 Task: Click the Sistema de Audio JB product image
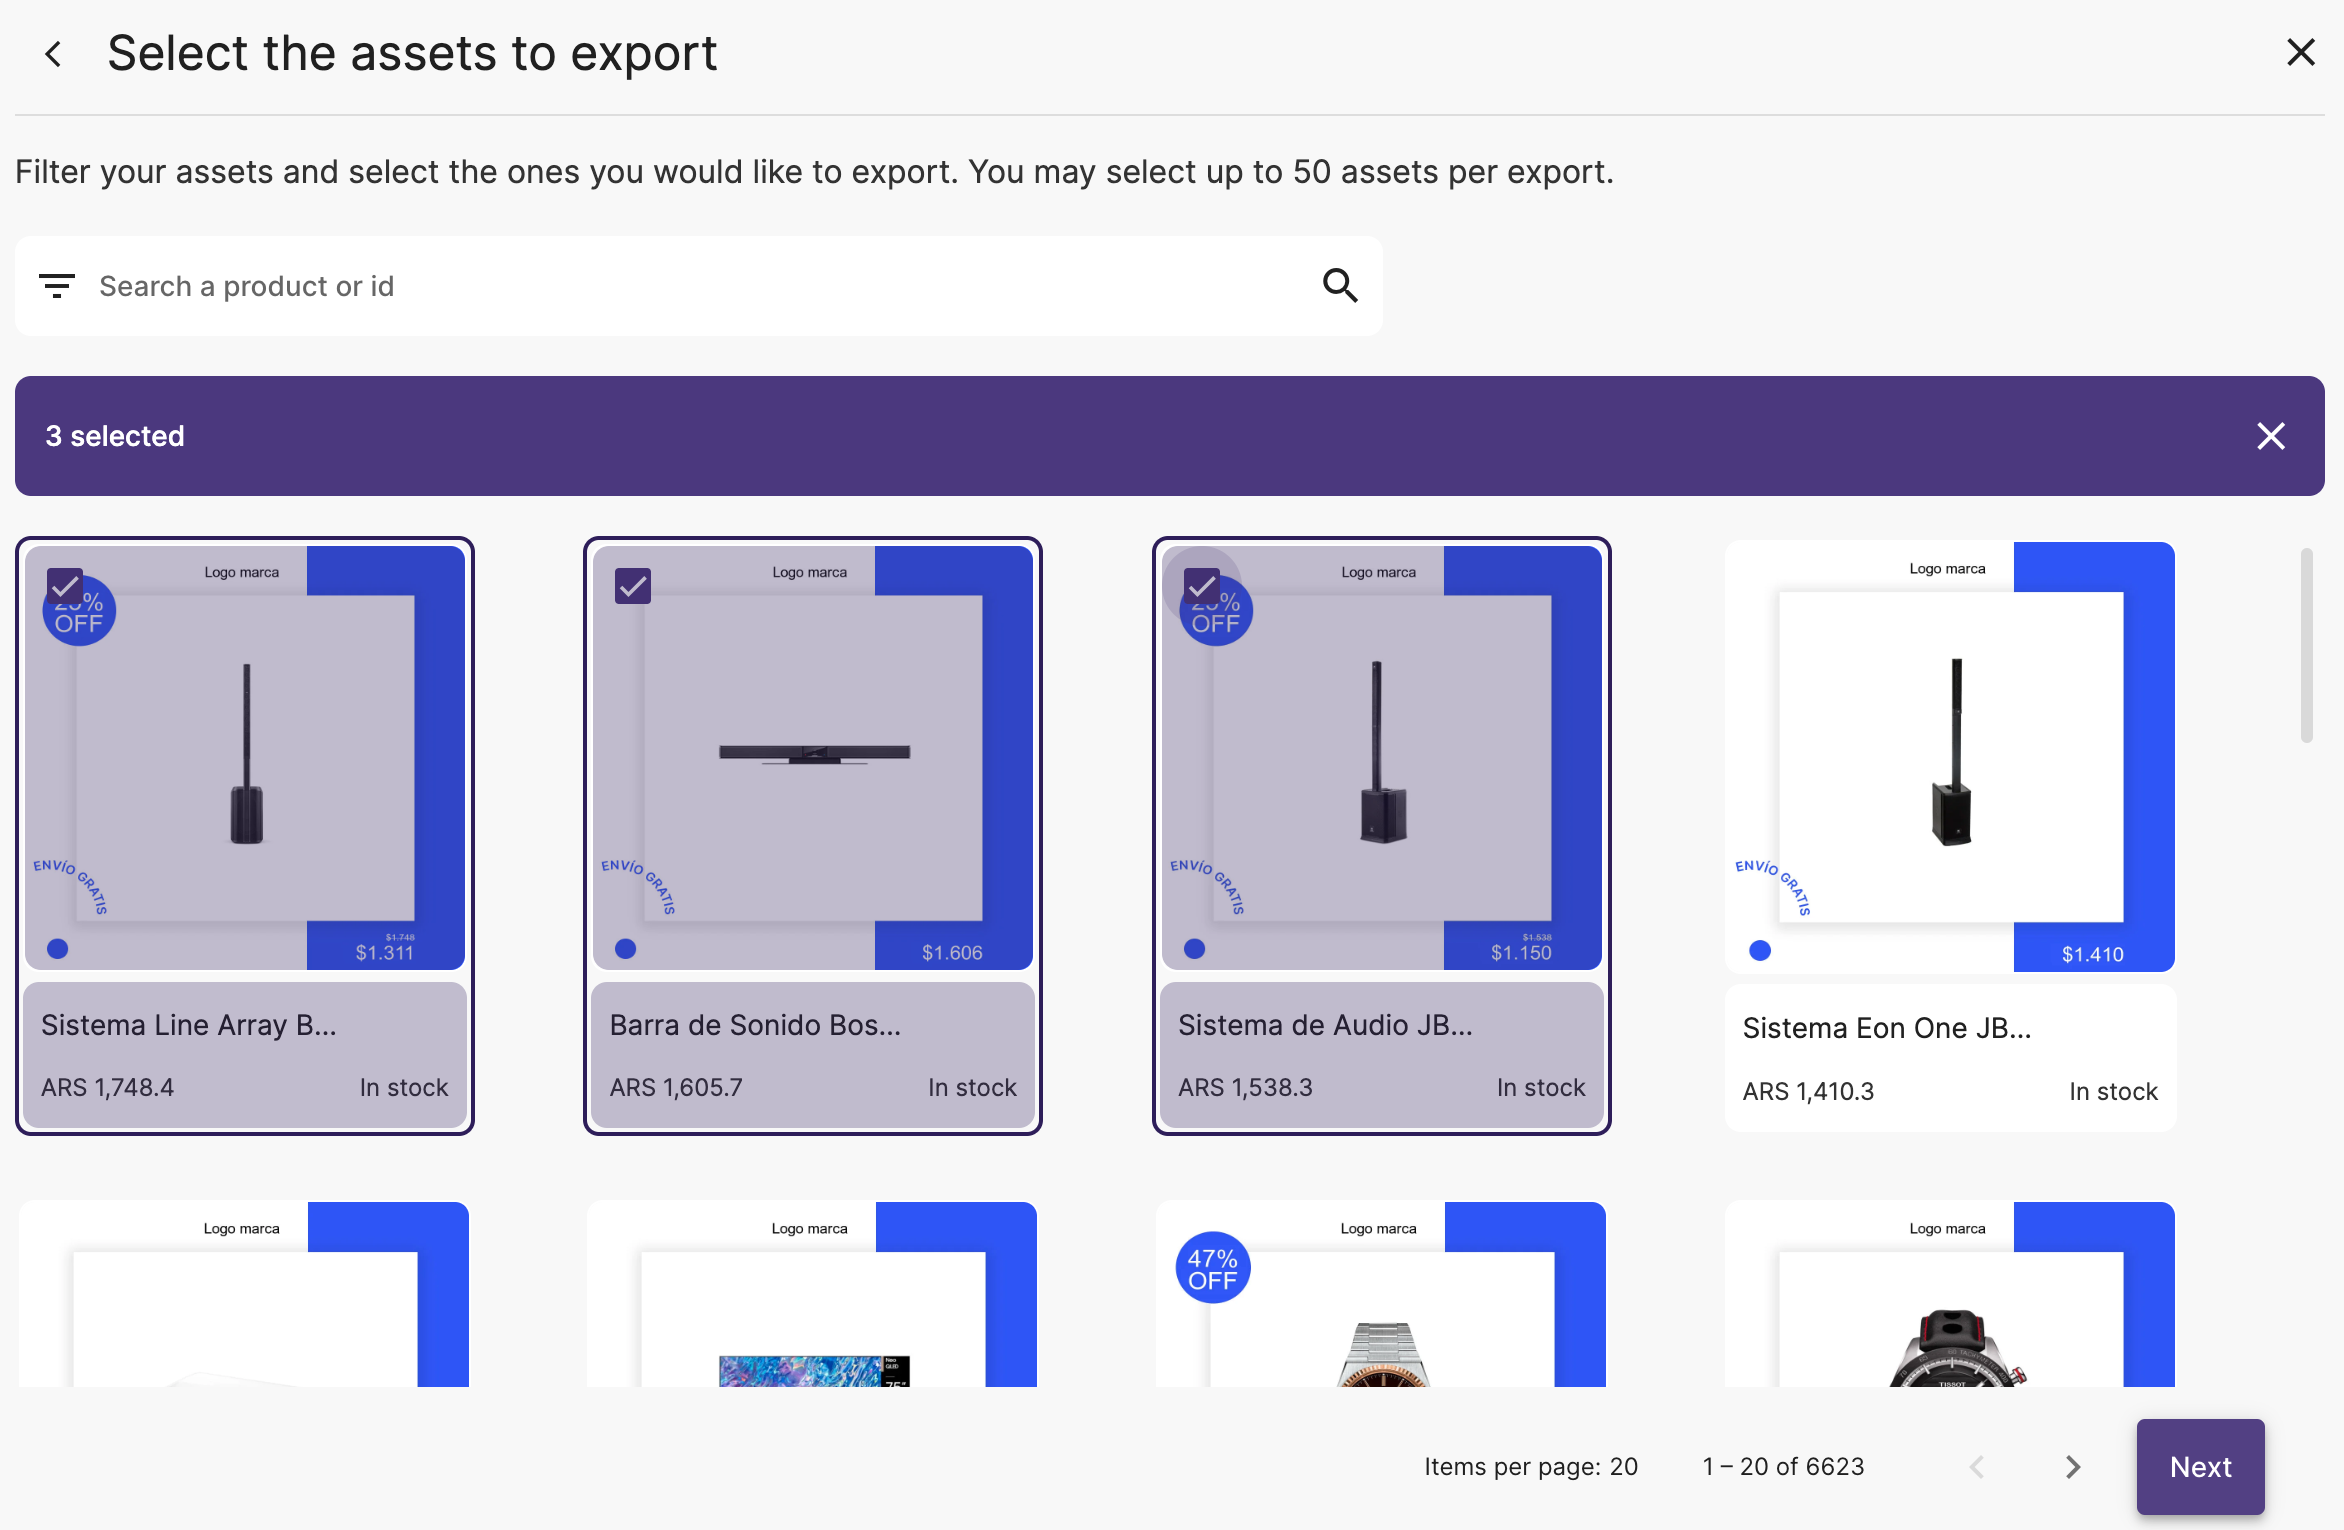[1382, 757]
